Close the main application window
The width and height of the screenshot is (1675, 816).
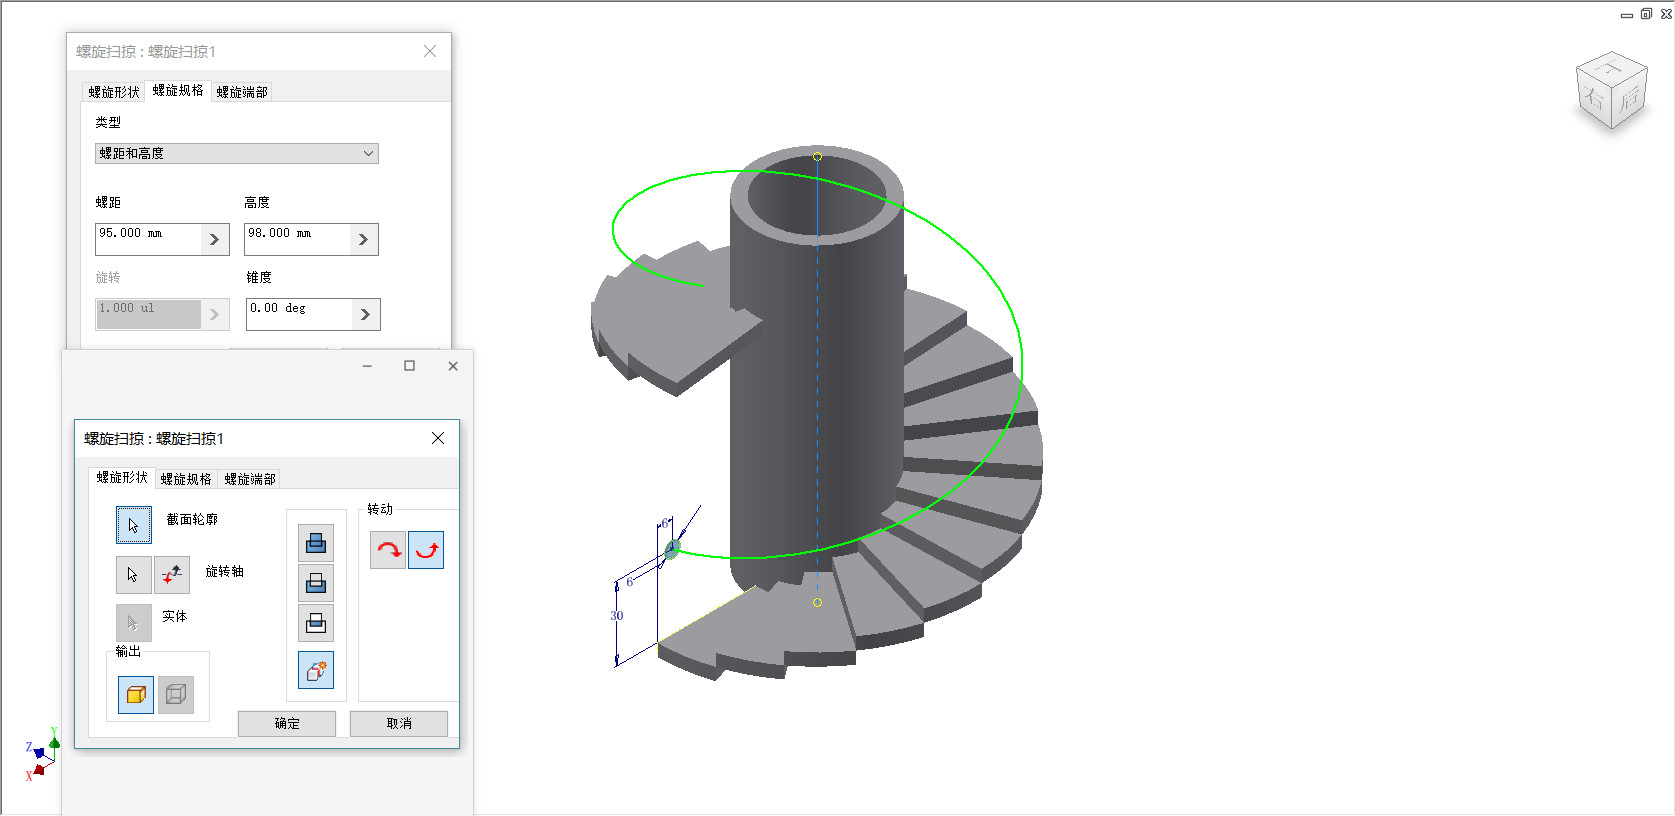1666,14
